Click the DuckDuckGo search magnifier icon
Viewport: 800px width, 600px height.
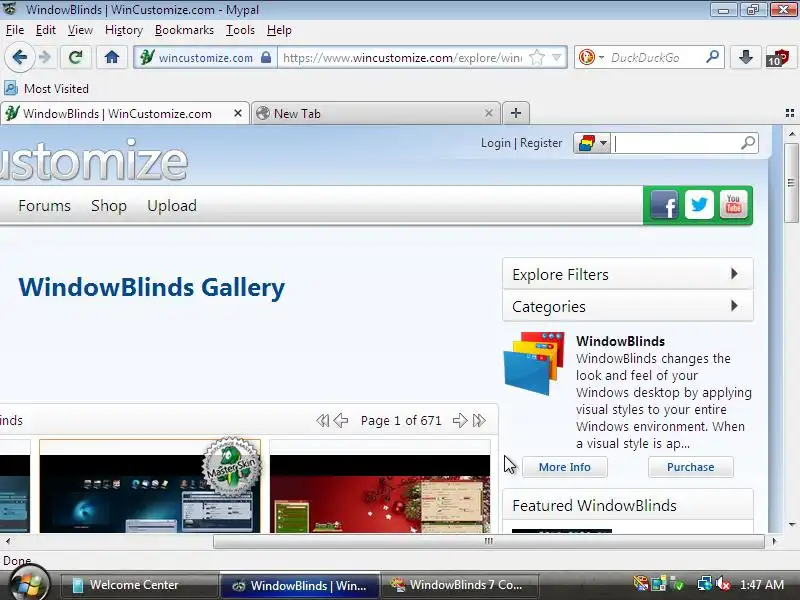point(712,57)
